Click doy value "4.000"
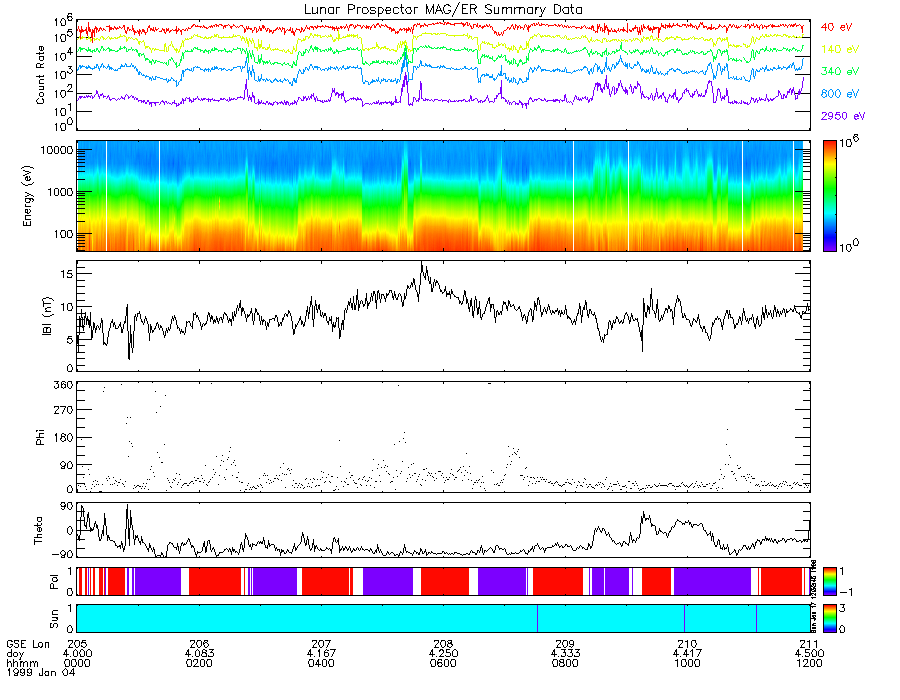This screenshot has width=900, height=700. 77,654
